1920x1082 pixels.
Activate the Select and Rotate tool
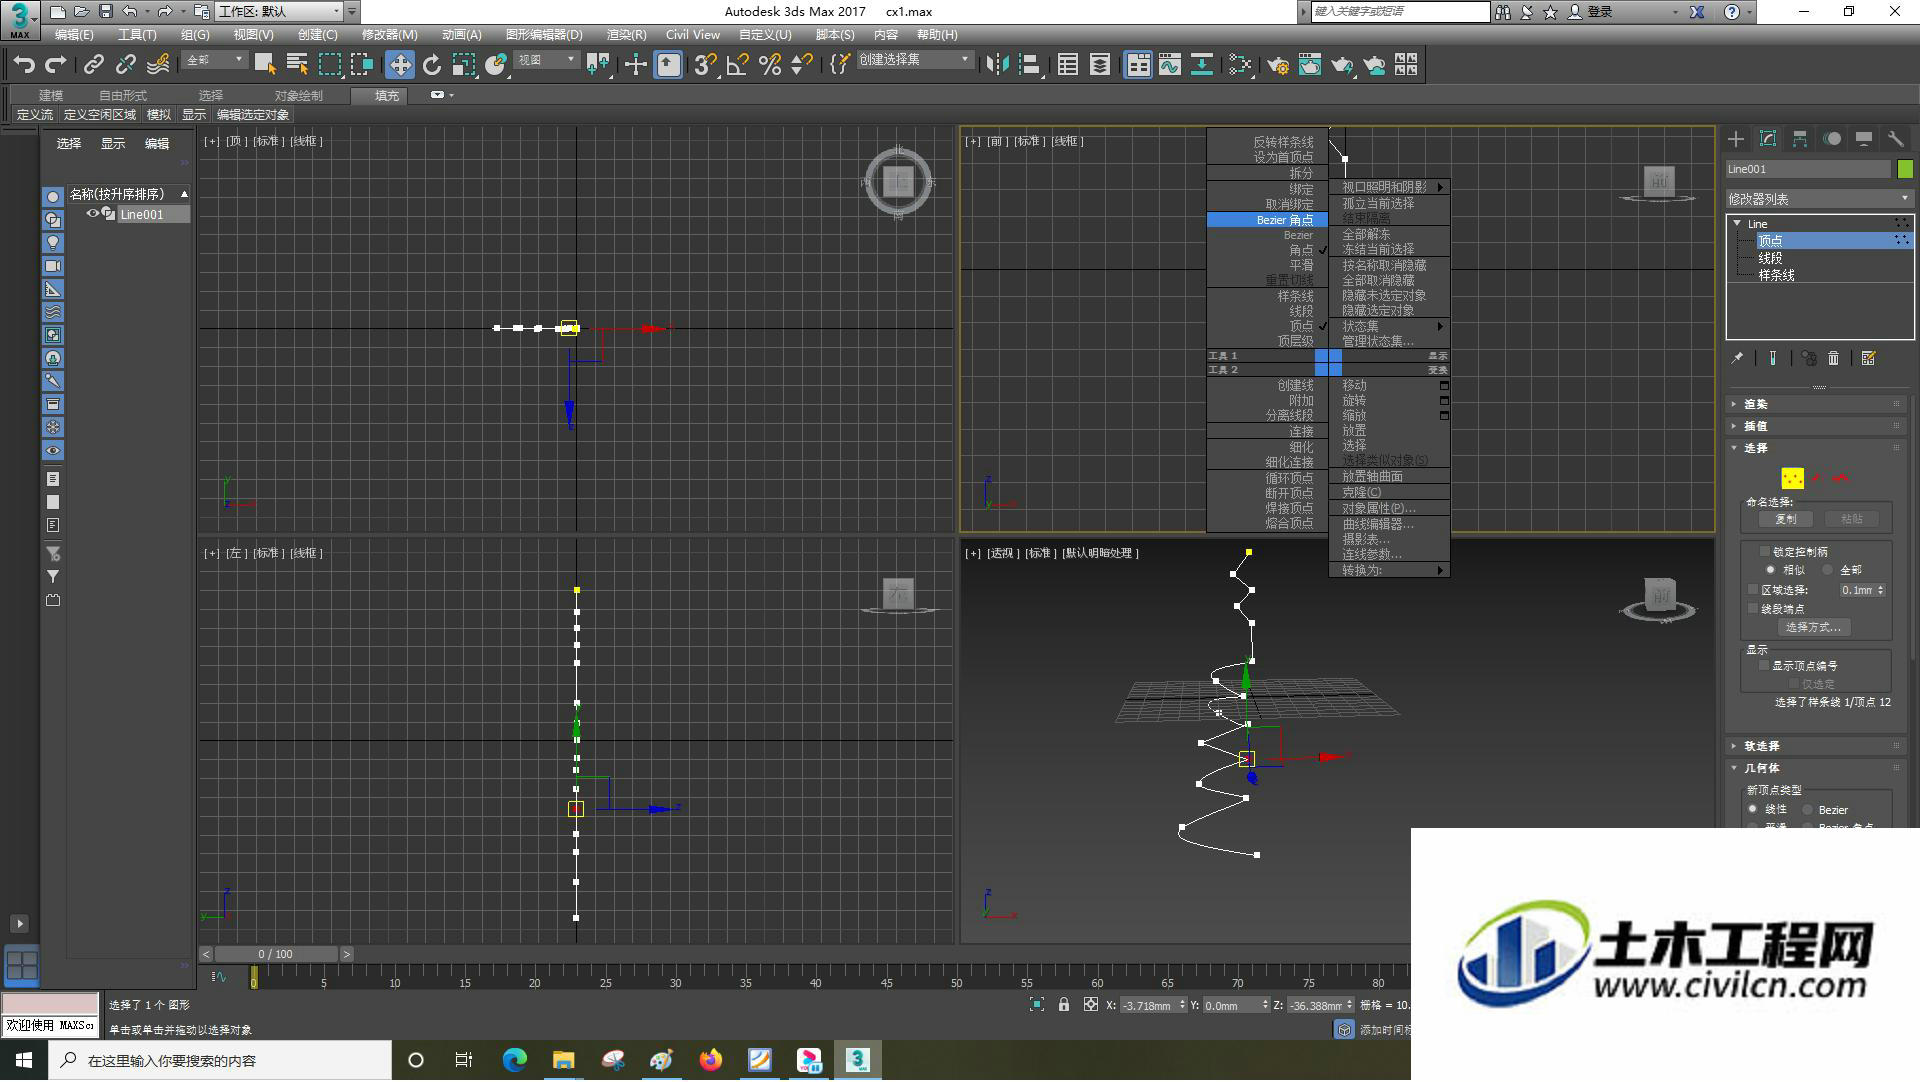432,65
